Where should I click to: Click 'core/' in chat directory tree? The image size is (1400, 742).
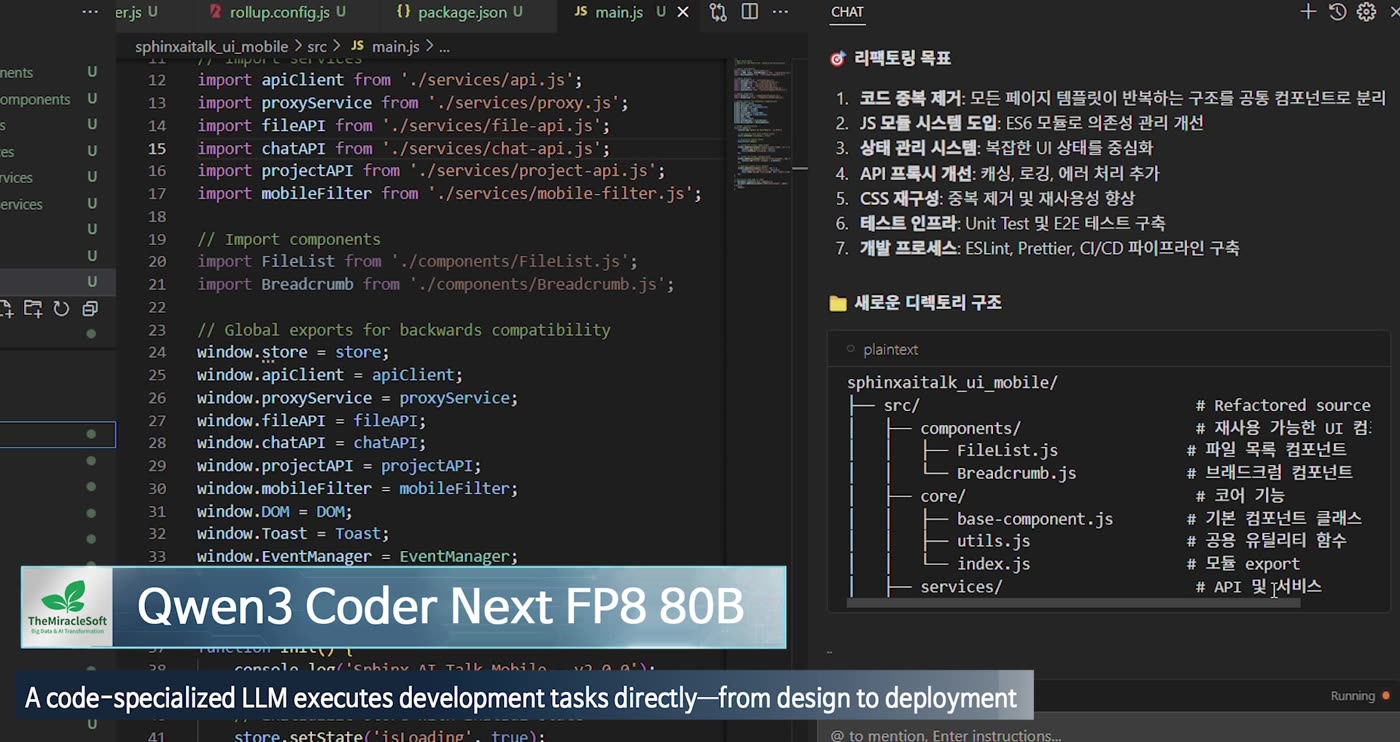click(x=943, y=496)
